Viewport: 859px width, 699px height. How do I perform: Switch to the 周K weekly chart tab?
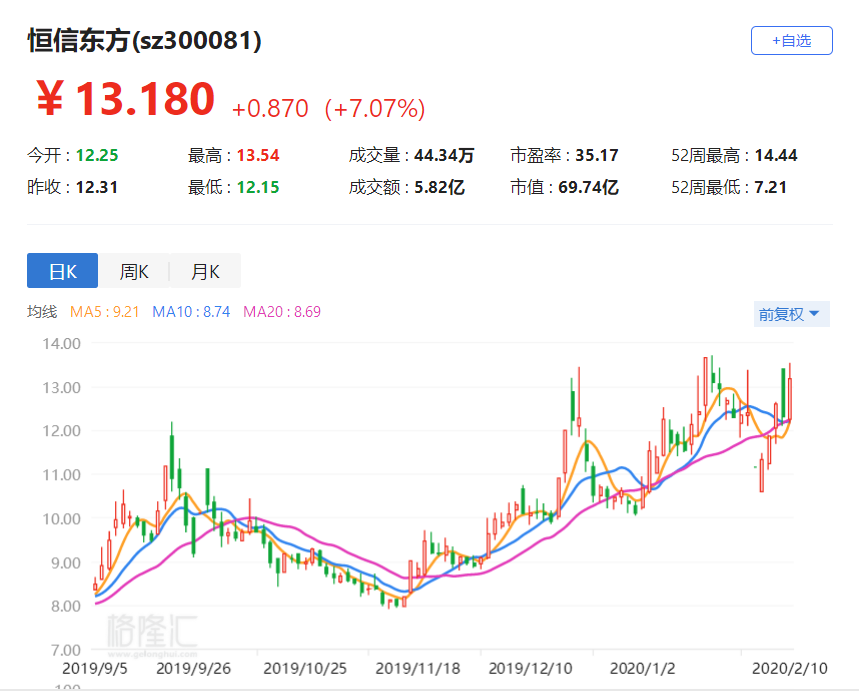[134, 271]
